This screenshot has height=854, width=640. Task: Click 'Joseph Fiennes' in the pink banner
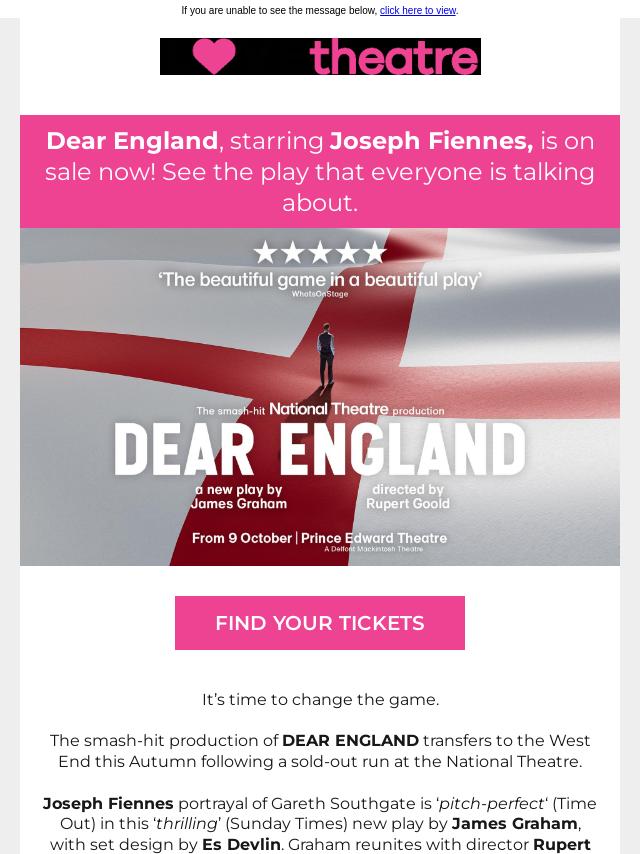pyautogui.click(x=431, y=141)
